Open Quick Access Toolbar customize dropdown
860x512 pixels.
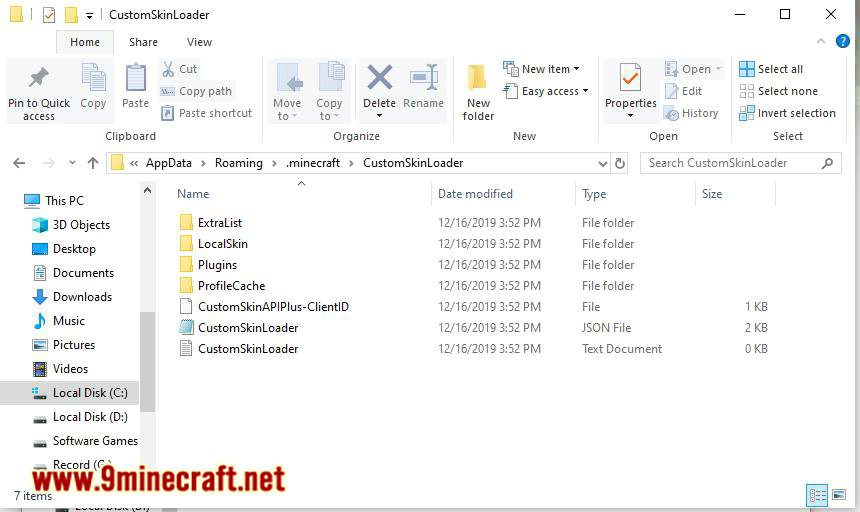[x=89, y=16]
